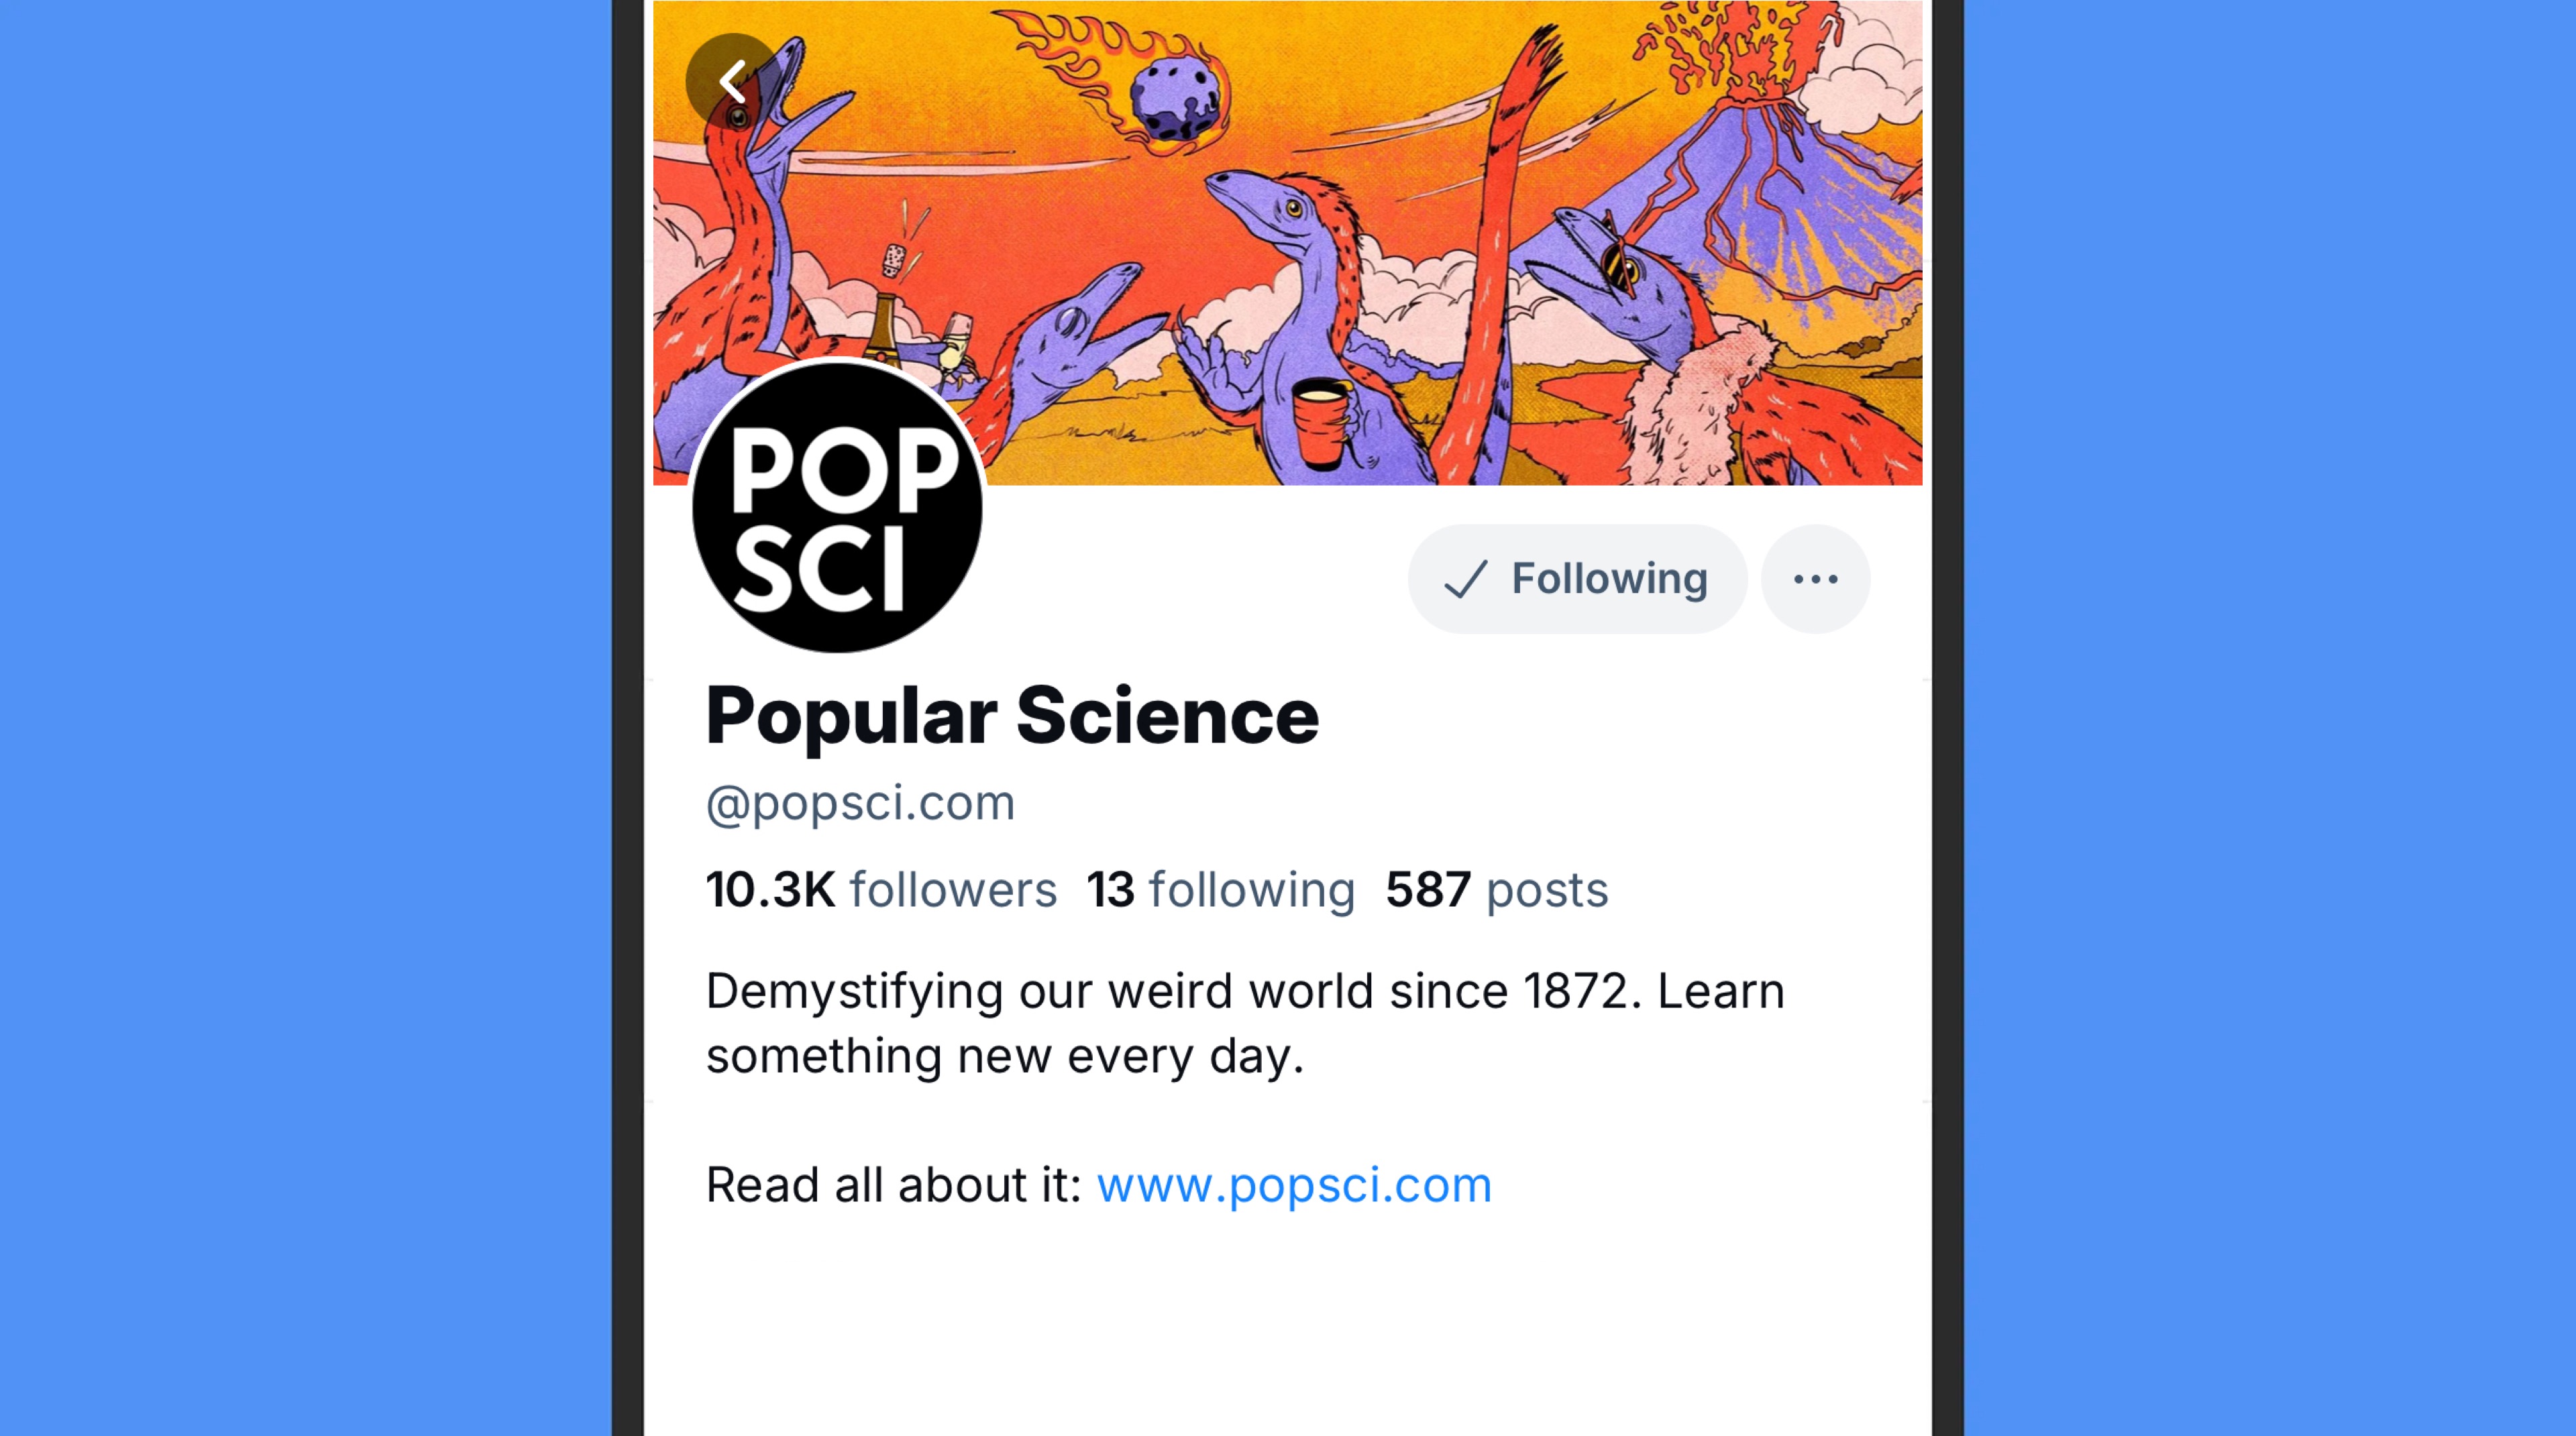Click the "something new every day." bio line
Image resolution: width=2576 pixels, height=1436 pixels.
tap(1005, 1056)
